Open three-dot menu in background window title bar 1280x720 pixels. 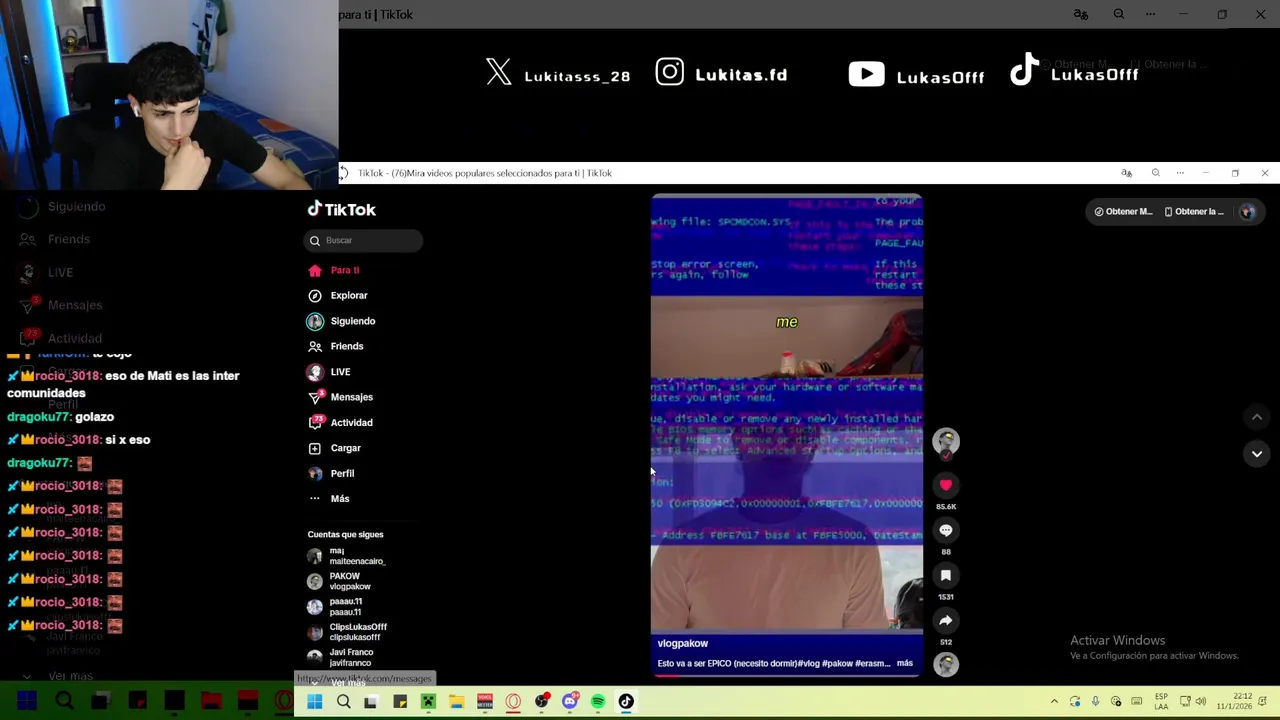click(x=1150, y=14)
